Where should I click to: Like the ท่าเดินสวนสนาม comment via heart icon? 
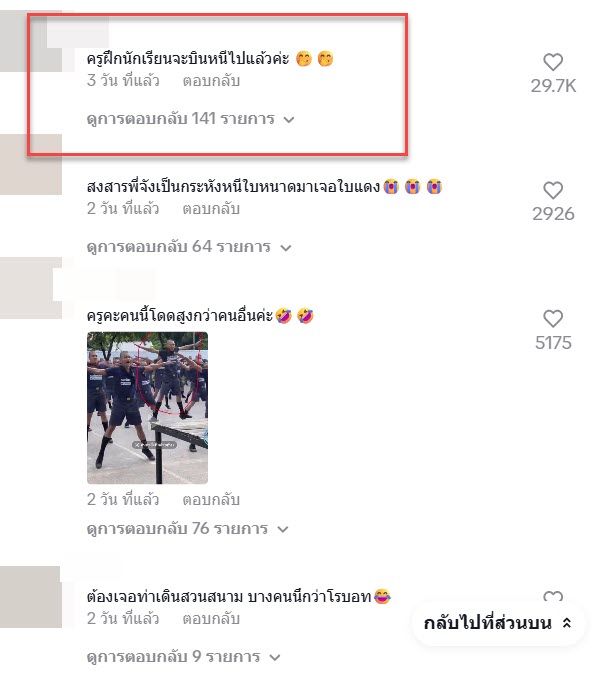[x=553, y=596]
